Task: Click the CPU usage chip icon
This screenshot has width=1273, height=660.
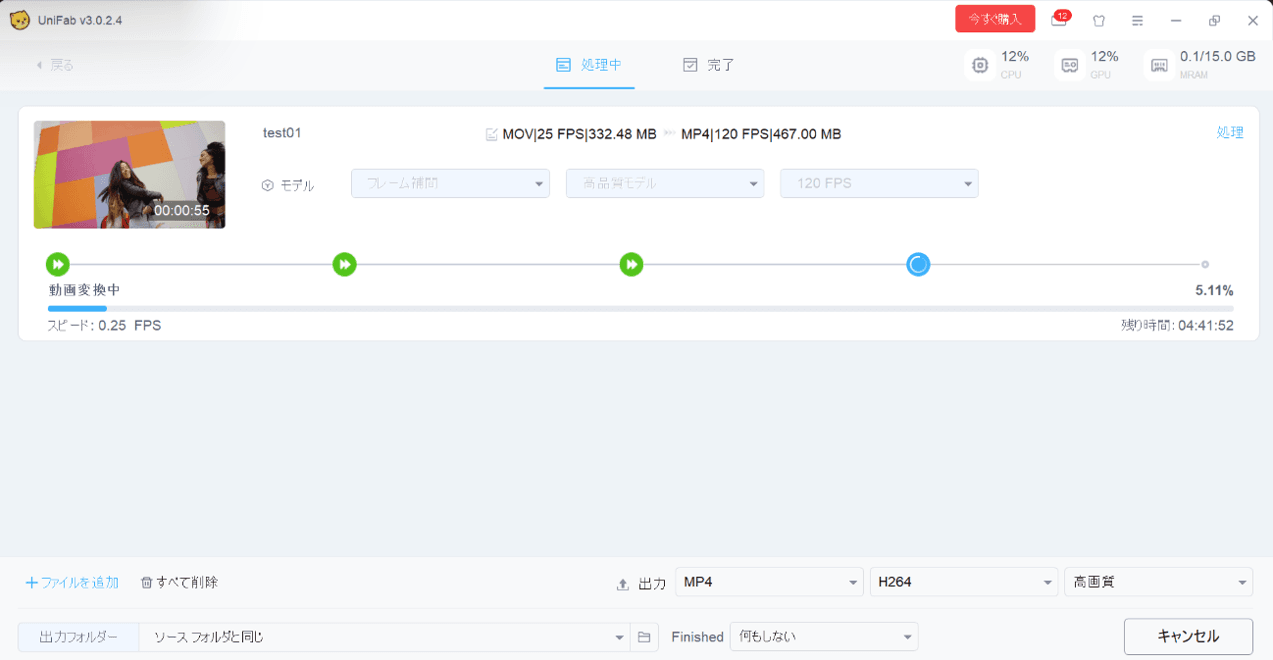Action: point(980,65)
